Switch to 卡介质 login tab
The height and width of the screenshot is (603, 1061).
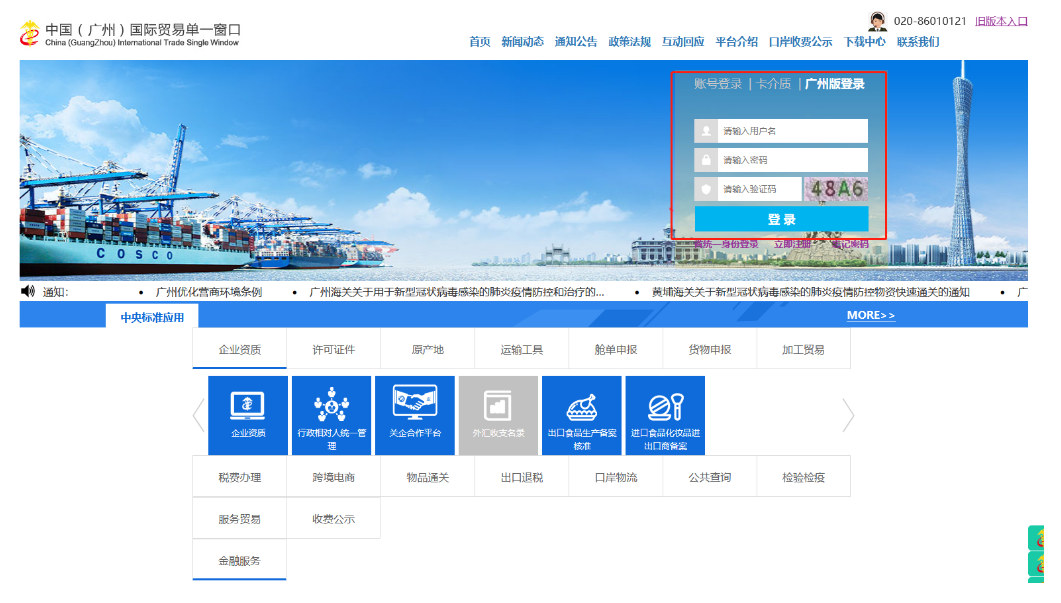[774, 84]
